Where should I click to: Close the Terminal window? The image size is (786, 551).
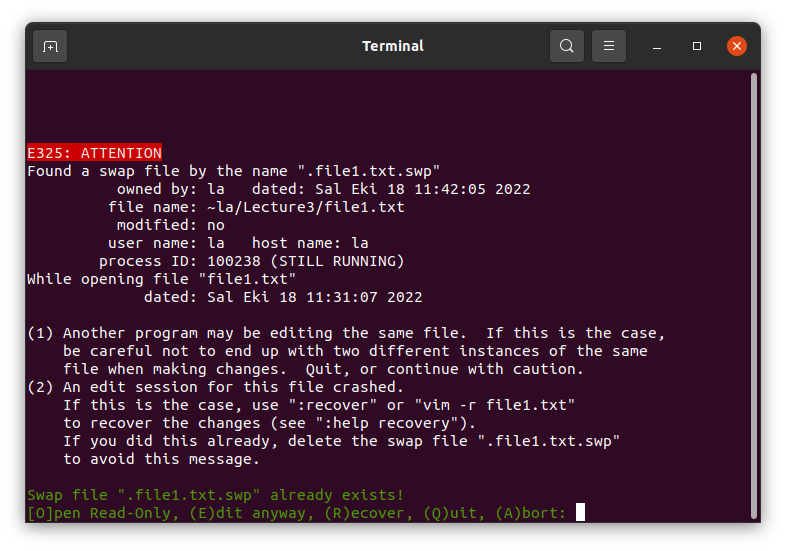coord(737,46)
